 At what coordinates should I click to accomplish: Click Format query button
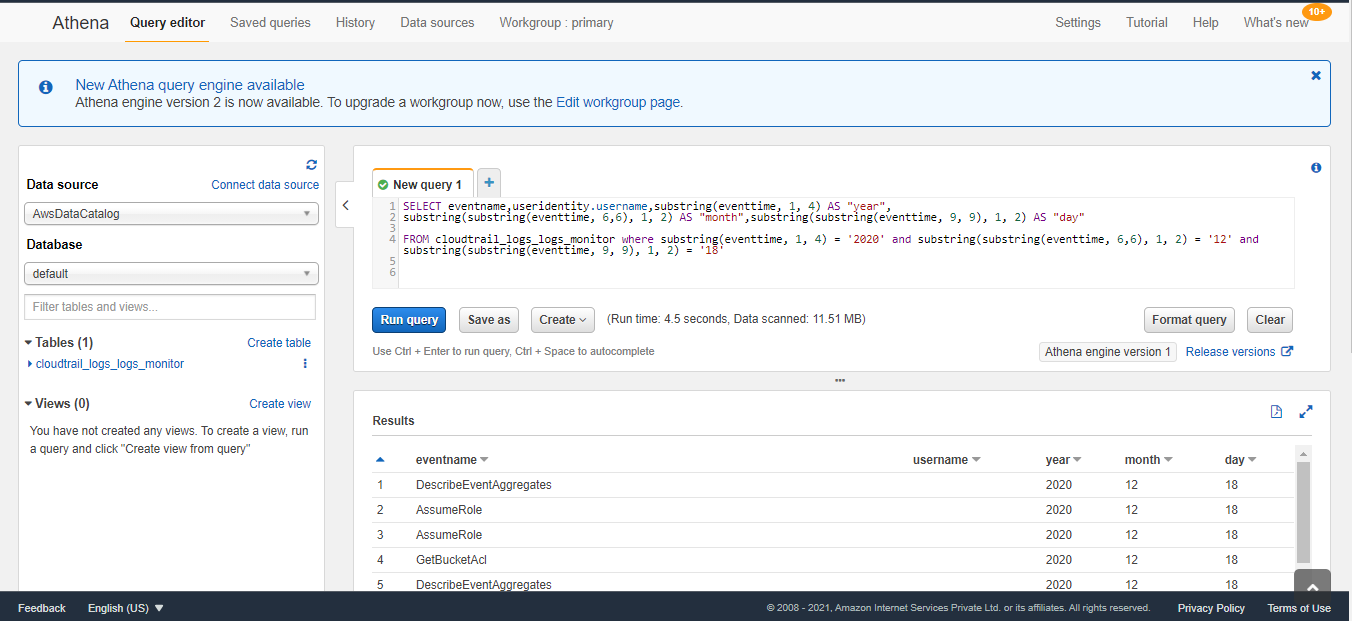tap(1189, 319)
